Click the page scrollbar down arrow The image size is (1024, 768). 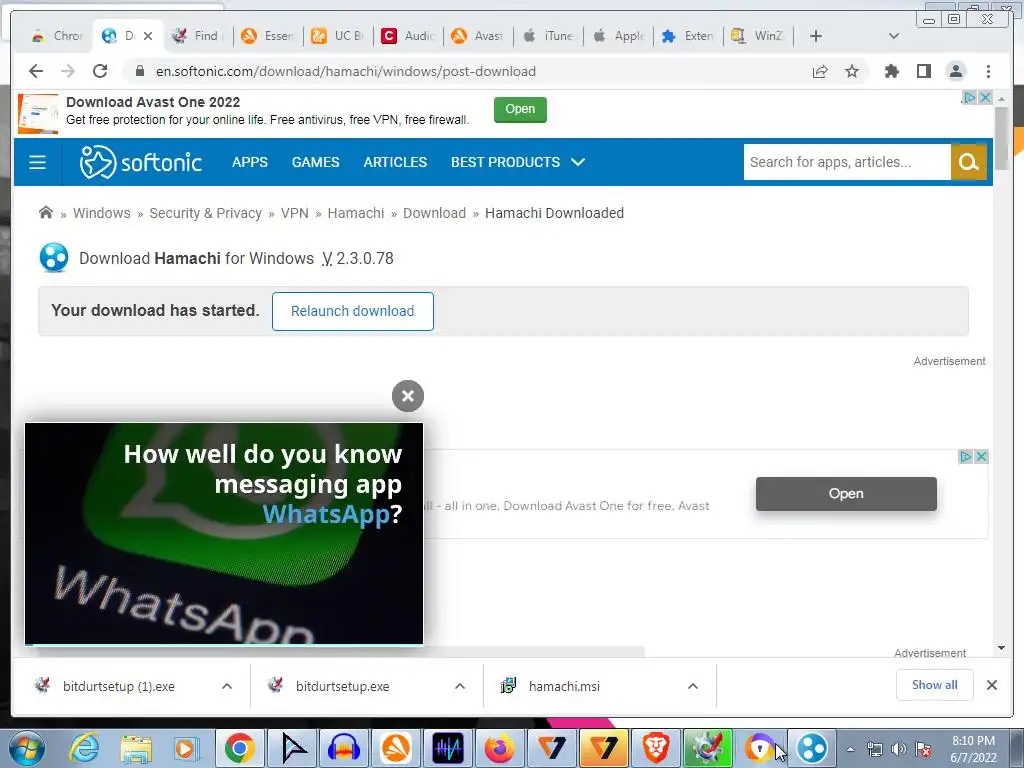tap(1001, 648)
